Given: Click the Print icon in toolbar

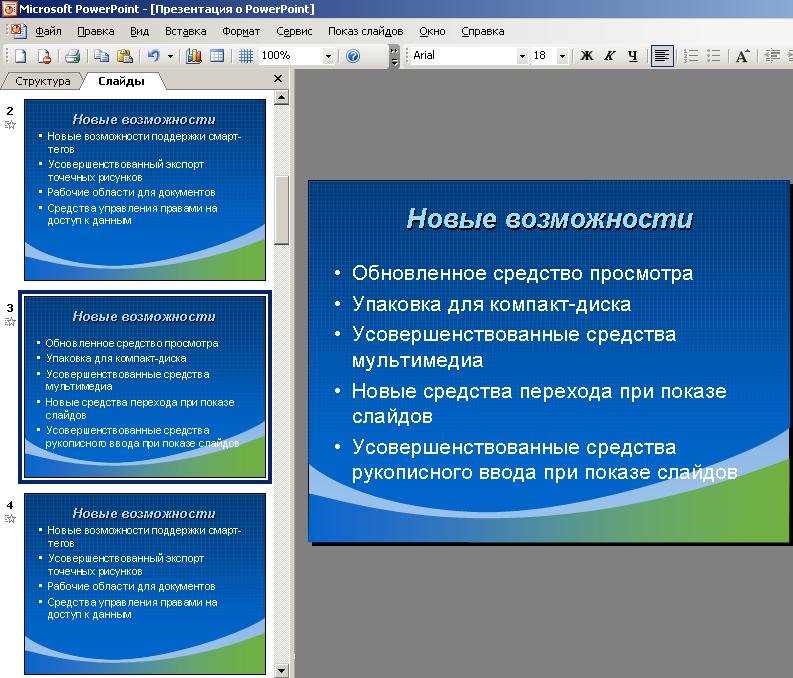Looking at the screenshot, I should tap(72, 56).
